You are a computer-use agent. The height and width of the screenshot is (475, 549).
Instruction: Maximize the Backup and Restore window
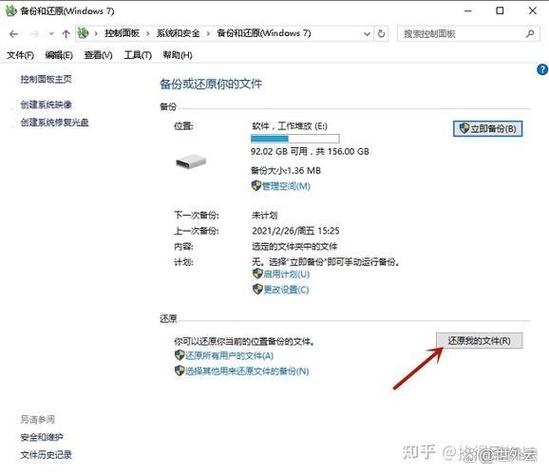coord(500,11)
